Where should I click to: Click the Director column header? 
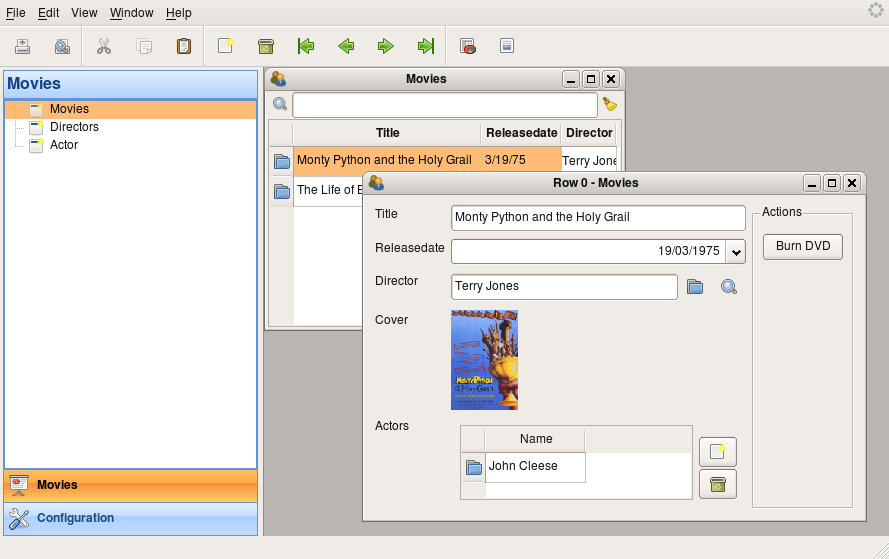tap(589, 133)
